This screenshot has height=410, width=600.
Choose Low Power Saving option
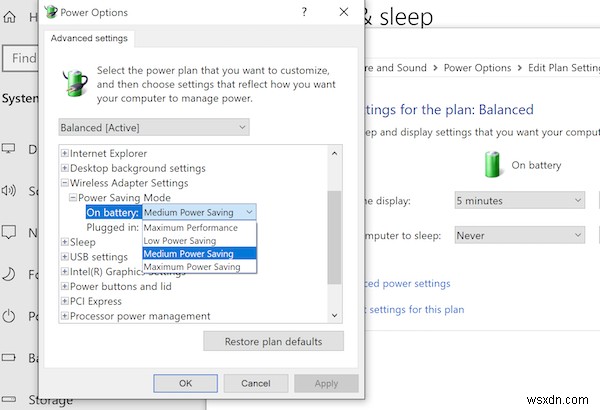pyautogui.click(x=199, y=241)
